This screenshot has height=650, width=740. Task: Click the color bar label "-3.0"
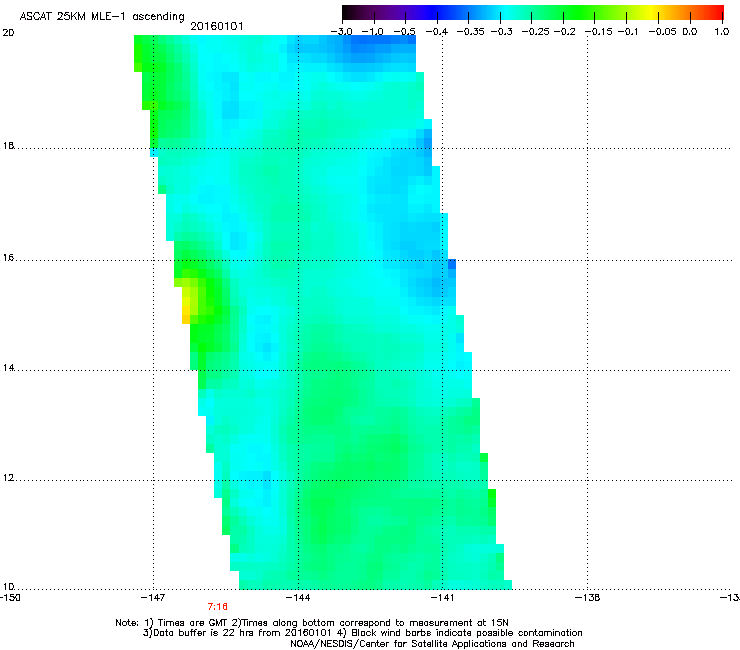coord(341,32)
